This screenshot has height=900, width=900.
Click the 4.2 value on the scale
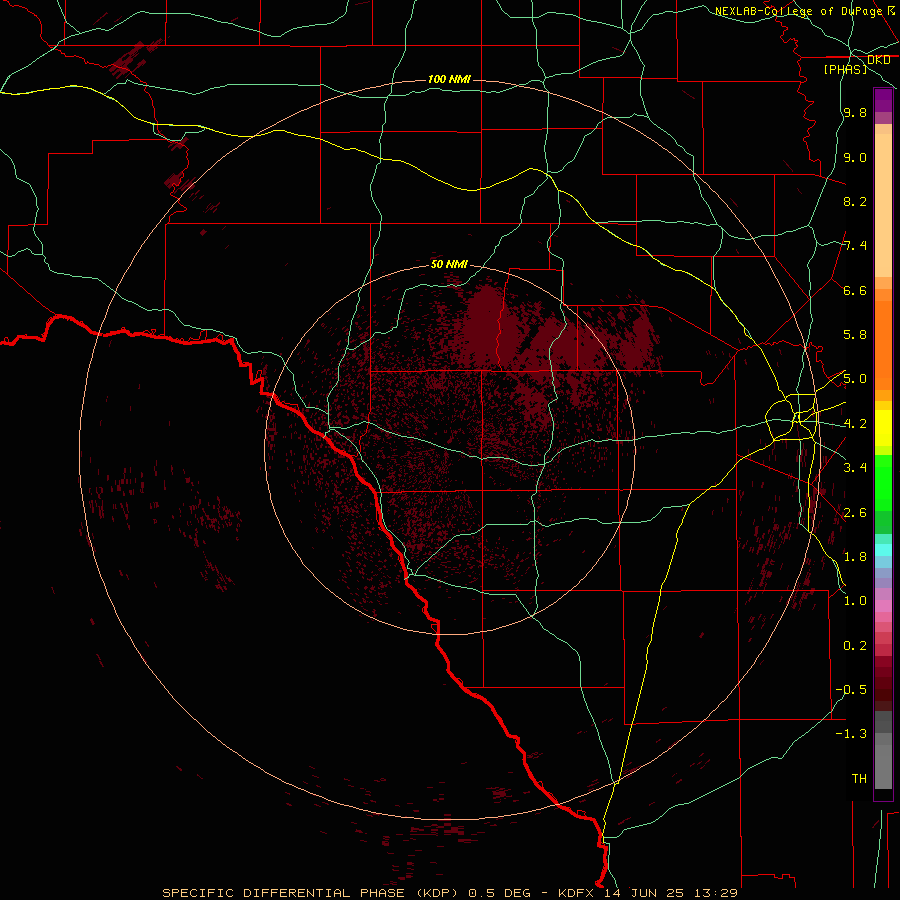click(x=855, y=424)
